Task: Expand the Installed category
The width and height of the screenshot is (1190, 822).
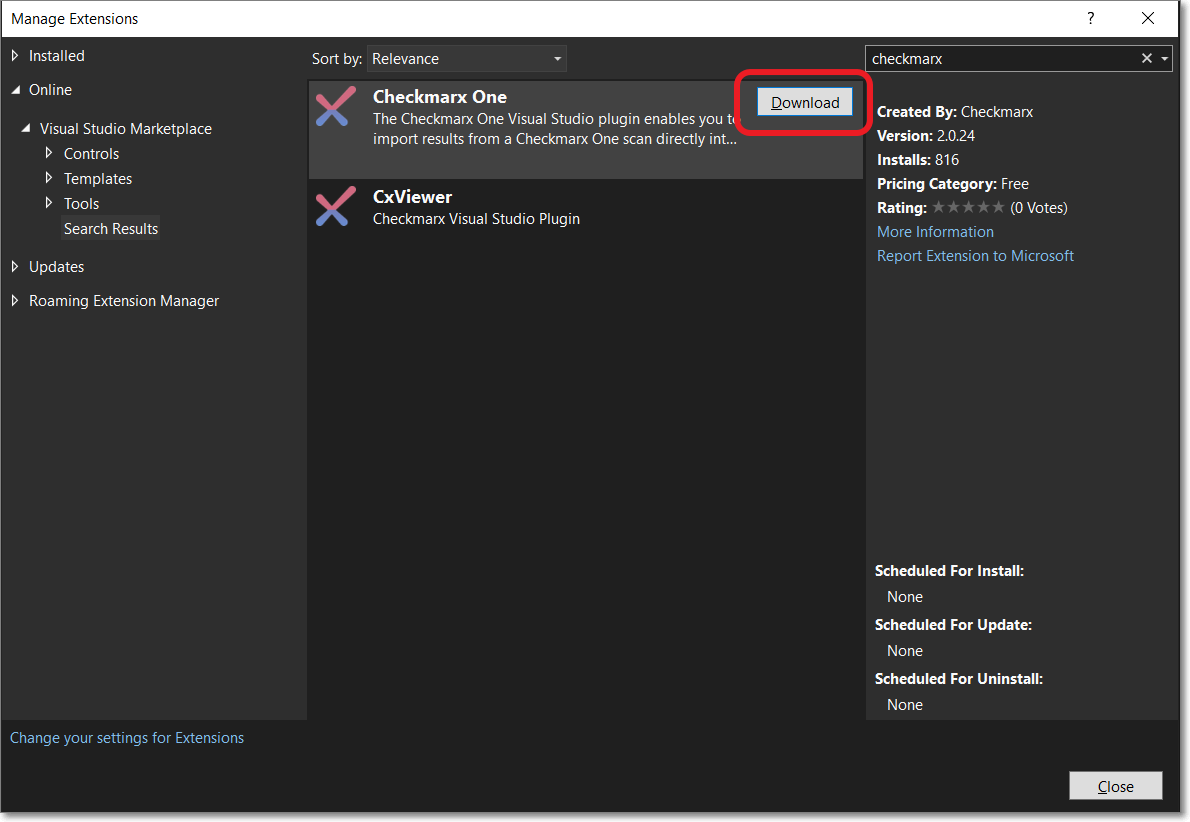Action: point(15,55)
